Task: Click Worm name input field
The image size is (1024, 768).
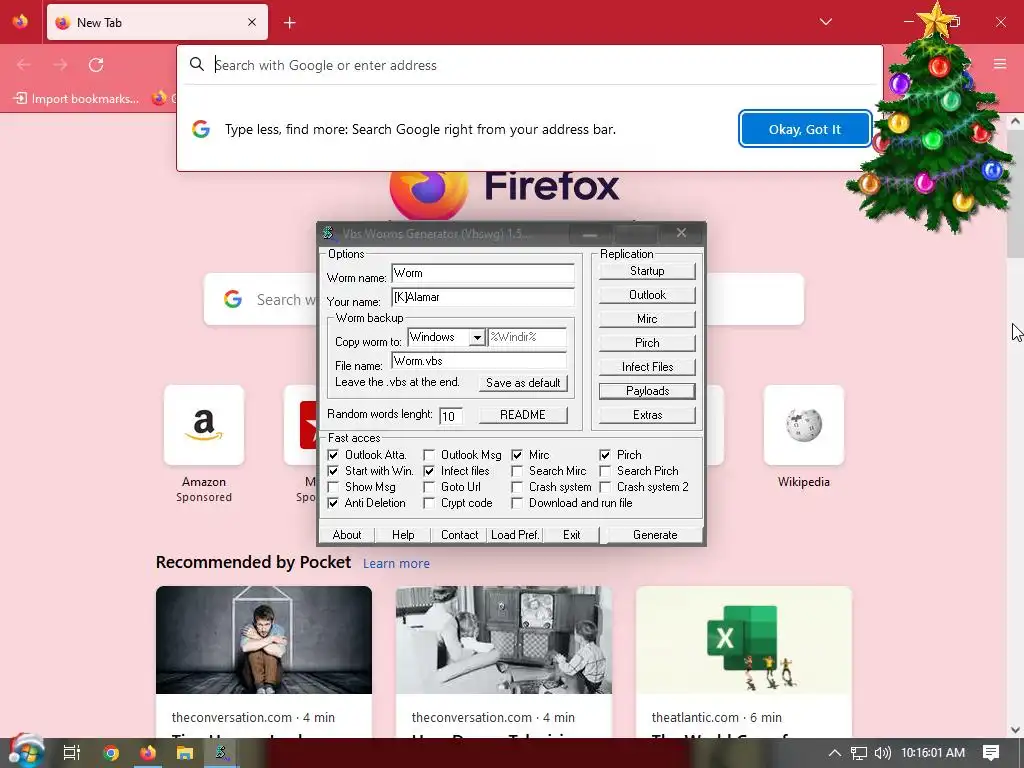Action: pos(483,273)
